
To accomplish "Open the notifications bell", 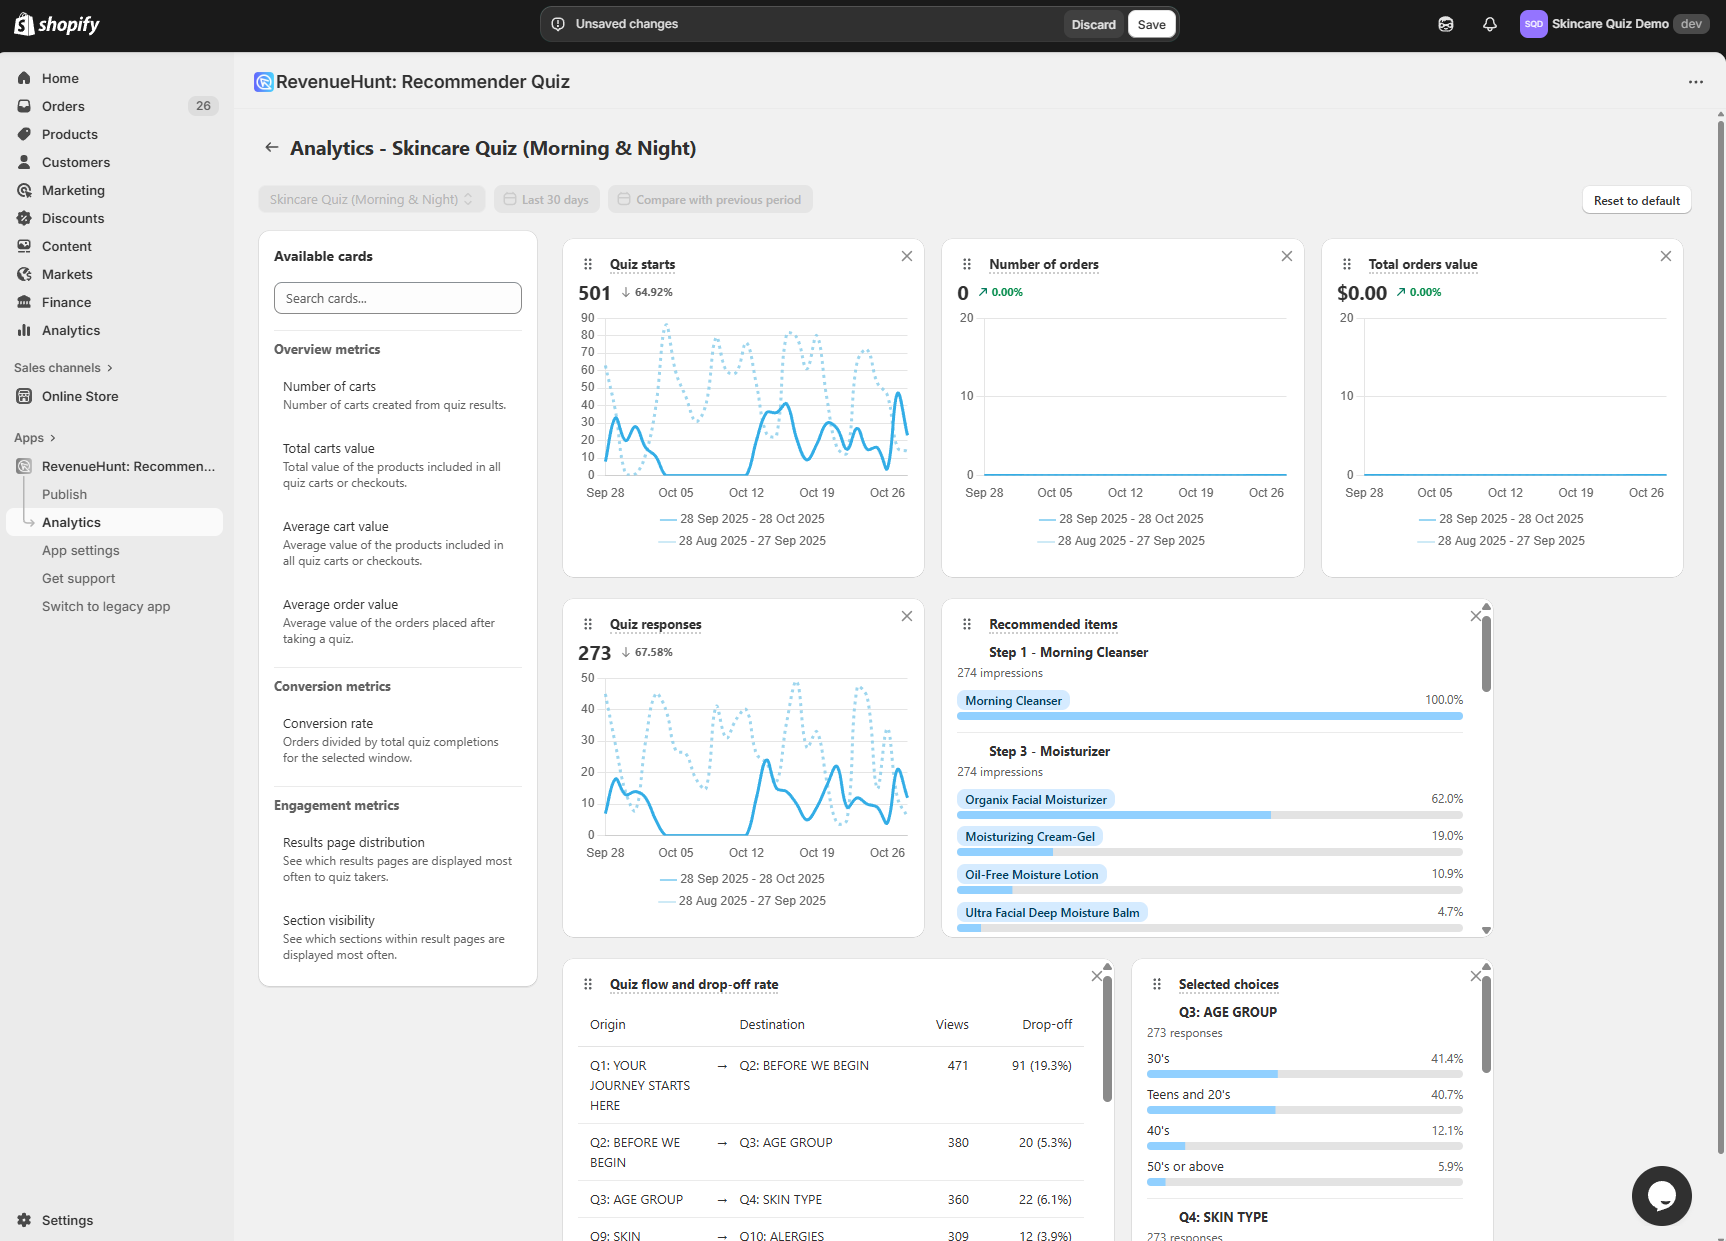I will pyautogui.click(x=1489, y=23).
